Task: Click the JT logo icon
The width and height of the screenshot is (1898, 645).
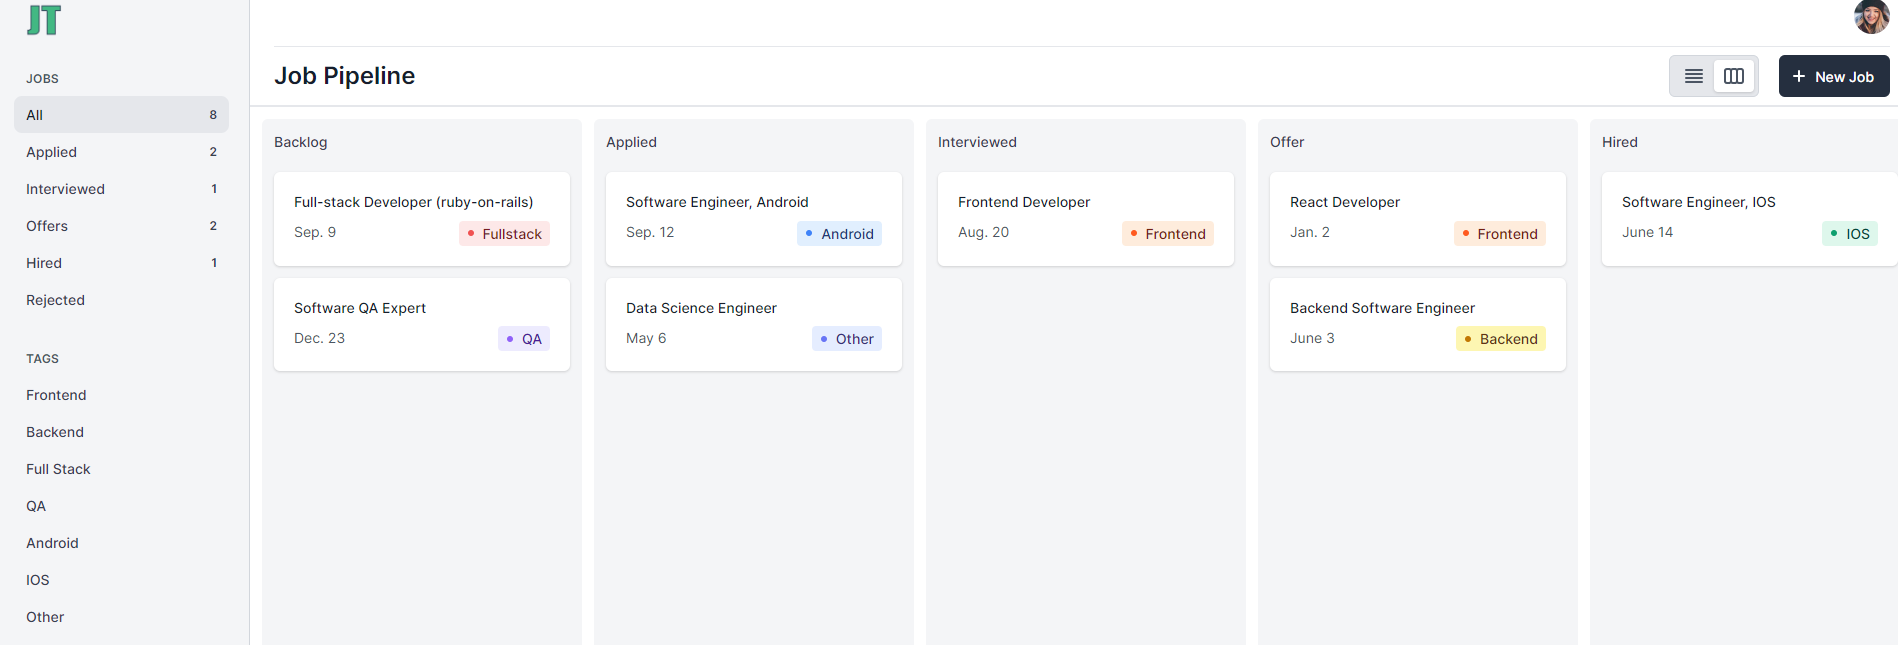Action: point(44,20)
